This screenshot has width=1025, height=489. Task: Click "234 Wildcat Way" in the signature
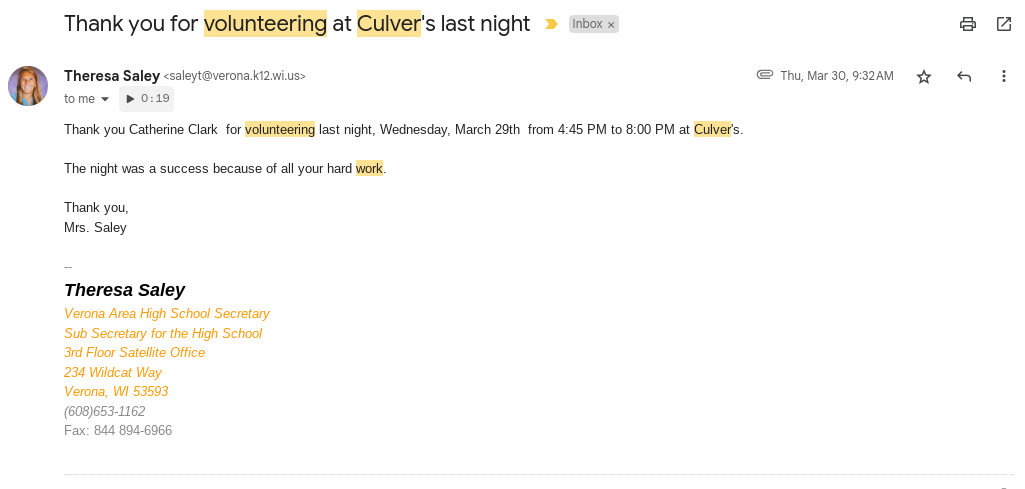pyautogui.click(x=113, y=372)
